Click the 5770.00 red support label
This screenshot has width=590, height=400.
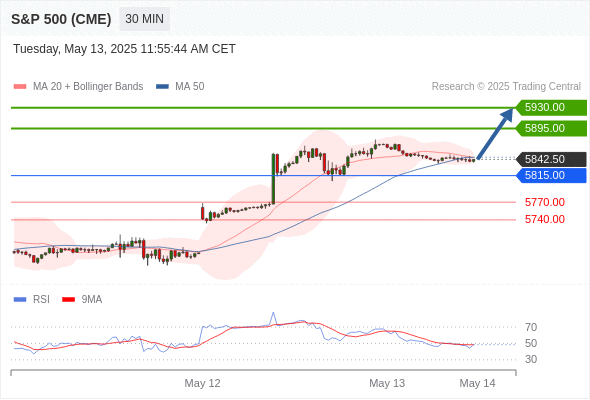544,202
